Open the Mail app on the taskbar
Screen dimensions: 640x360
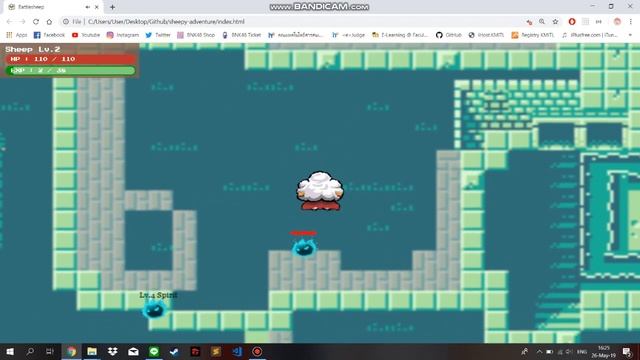point(133,351)
